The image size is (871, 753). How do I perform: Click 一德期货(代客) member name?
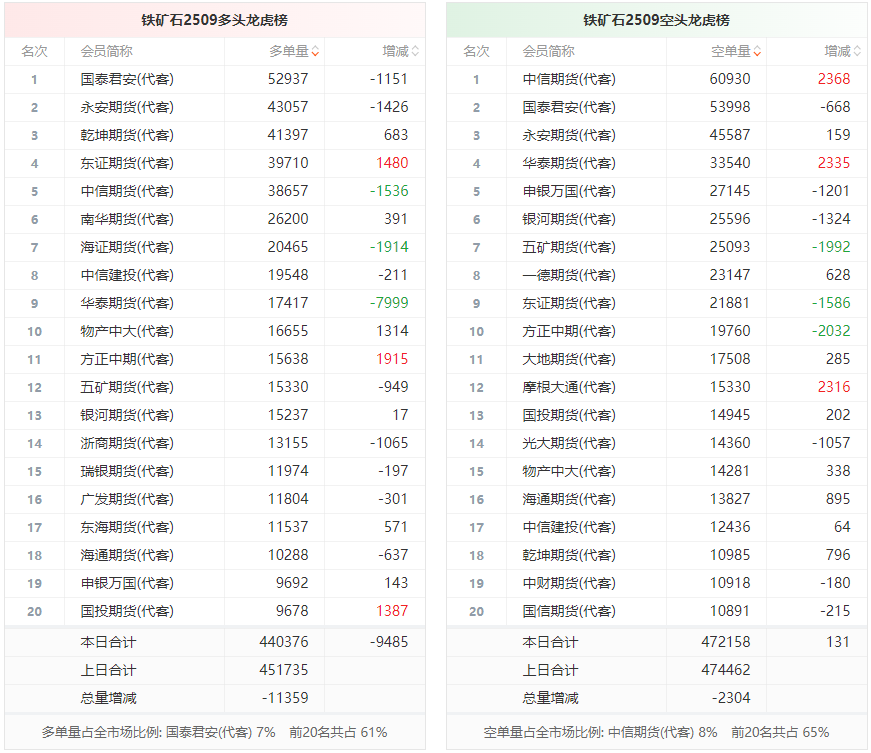point(568,275)
